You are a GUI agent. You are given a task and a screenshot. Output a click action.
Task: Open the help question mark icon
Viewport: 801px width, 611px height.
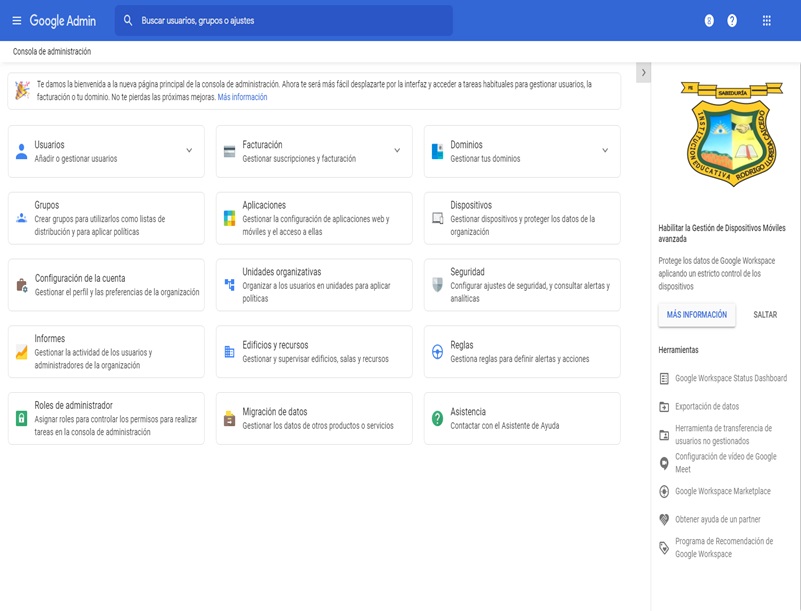(x=732, y=21)
